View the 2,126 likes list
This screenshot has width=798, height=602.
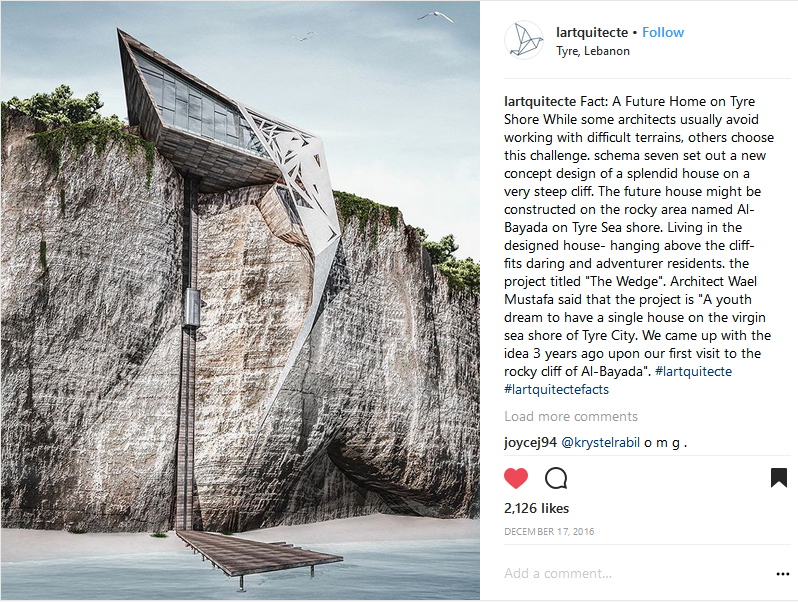pos(536,508)
